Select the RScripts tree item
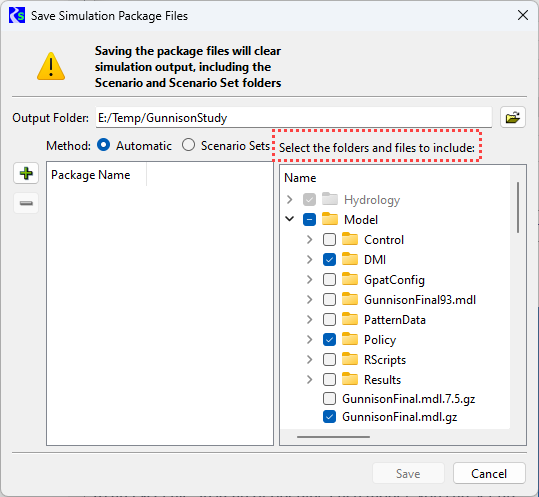 pyautogui.click(x=385, y=360)
